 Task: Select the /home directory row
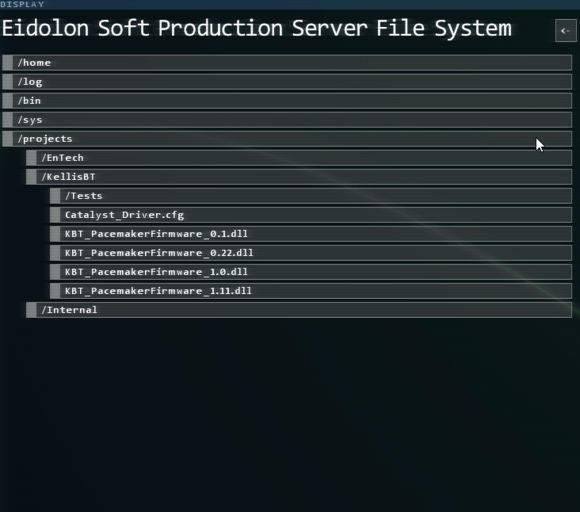pos(287,63)
